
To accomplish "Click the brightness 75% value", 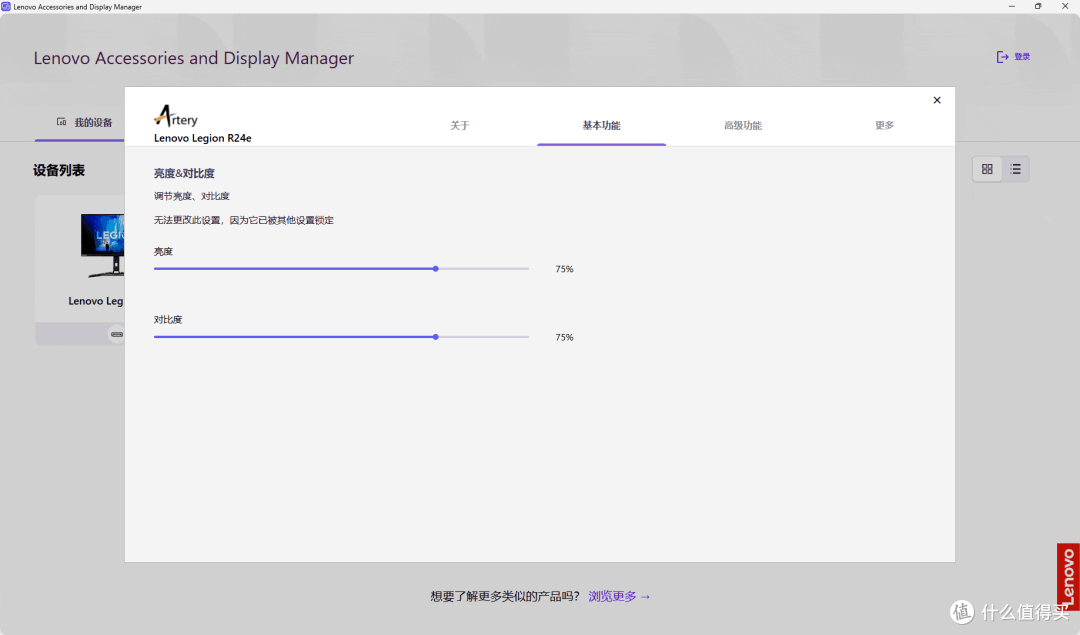I will click(564, 269).
